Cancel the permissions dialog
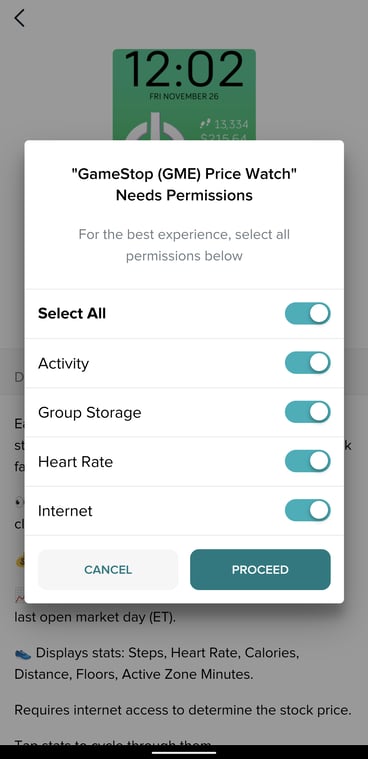 108,570
